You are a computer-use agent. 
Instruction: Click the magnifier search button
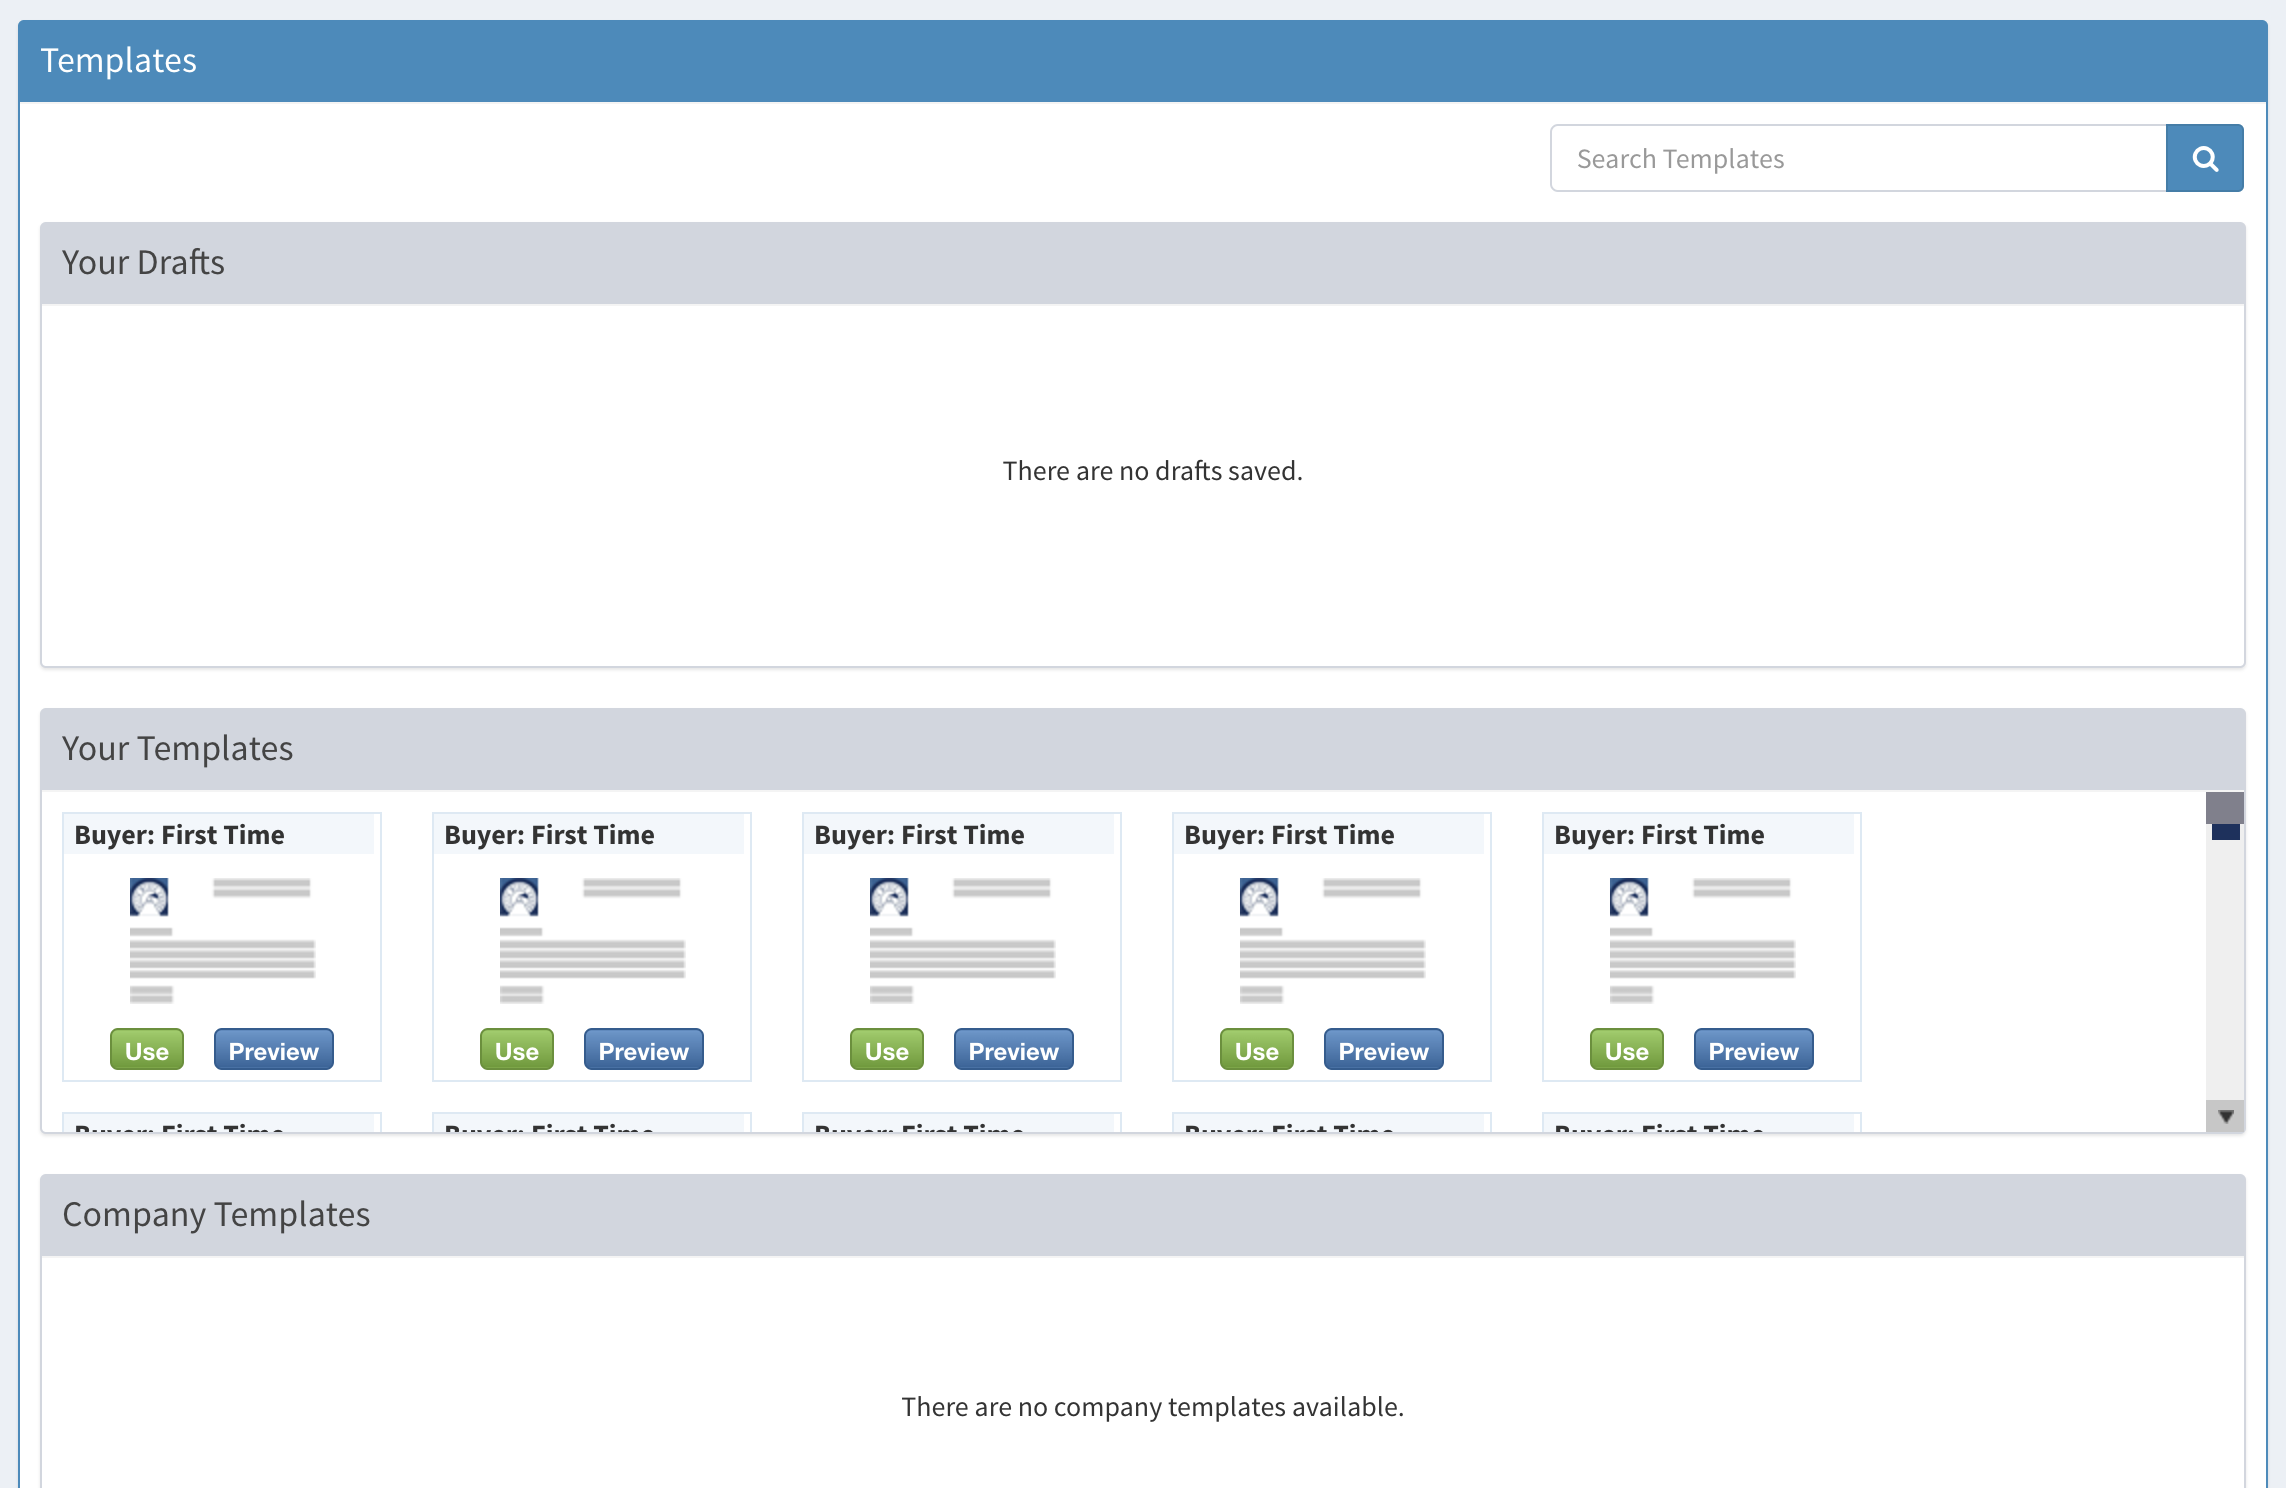(x=2204, y=158)
